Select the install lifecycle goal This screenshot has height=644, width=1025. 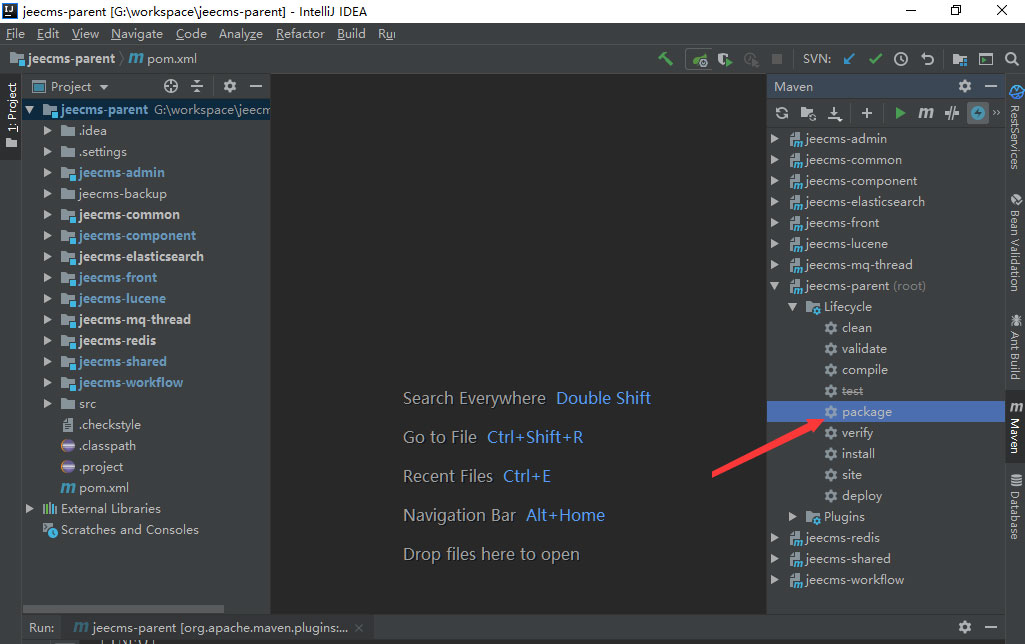click(858, 454)
